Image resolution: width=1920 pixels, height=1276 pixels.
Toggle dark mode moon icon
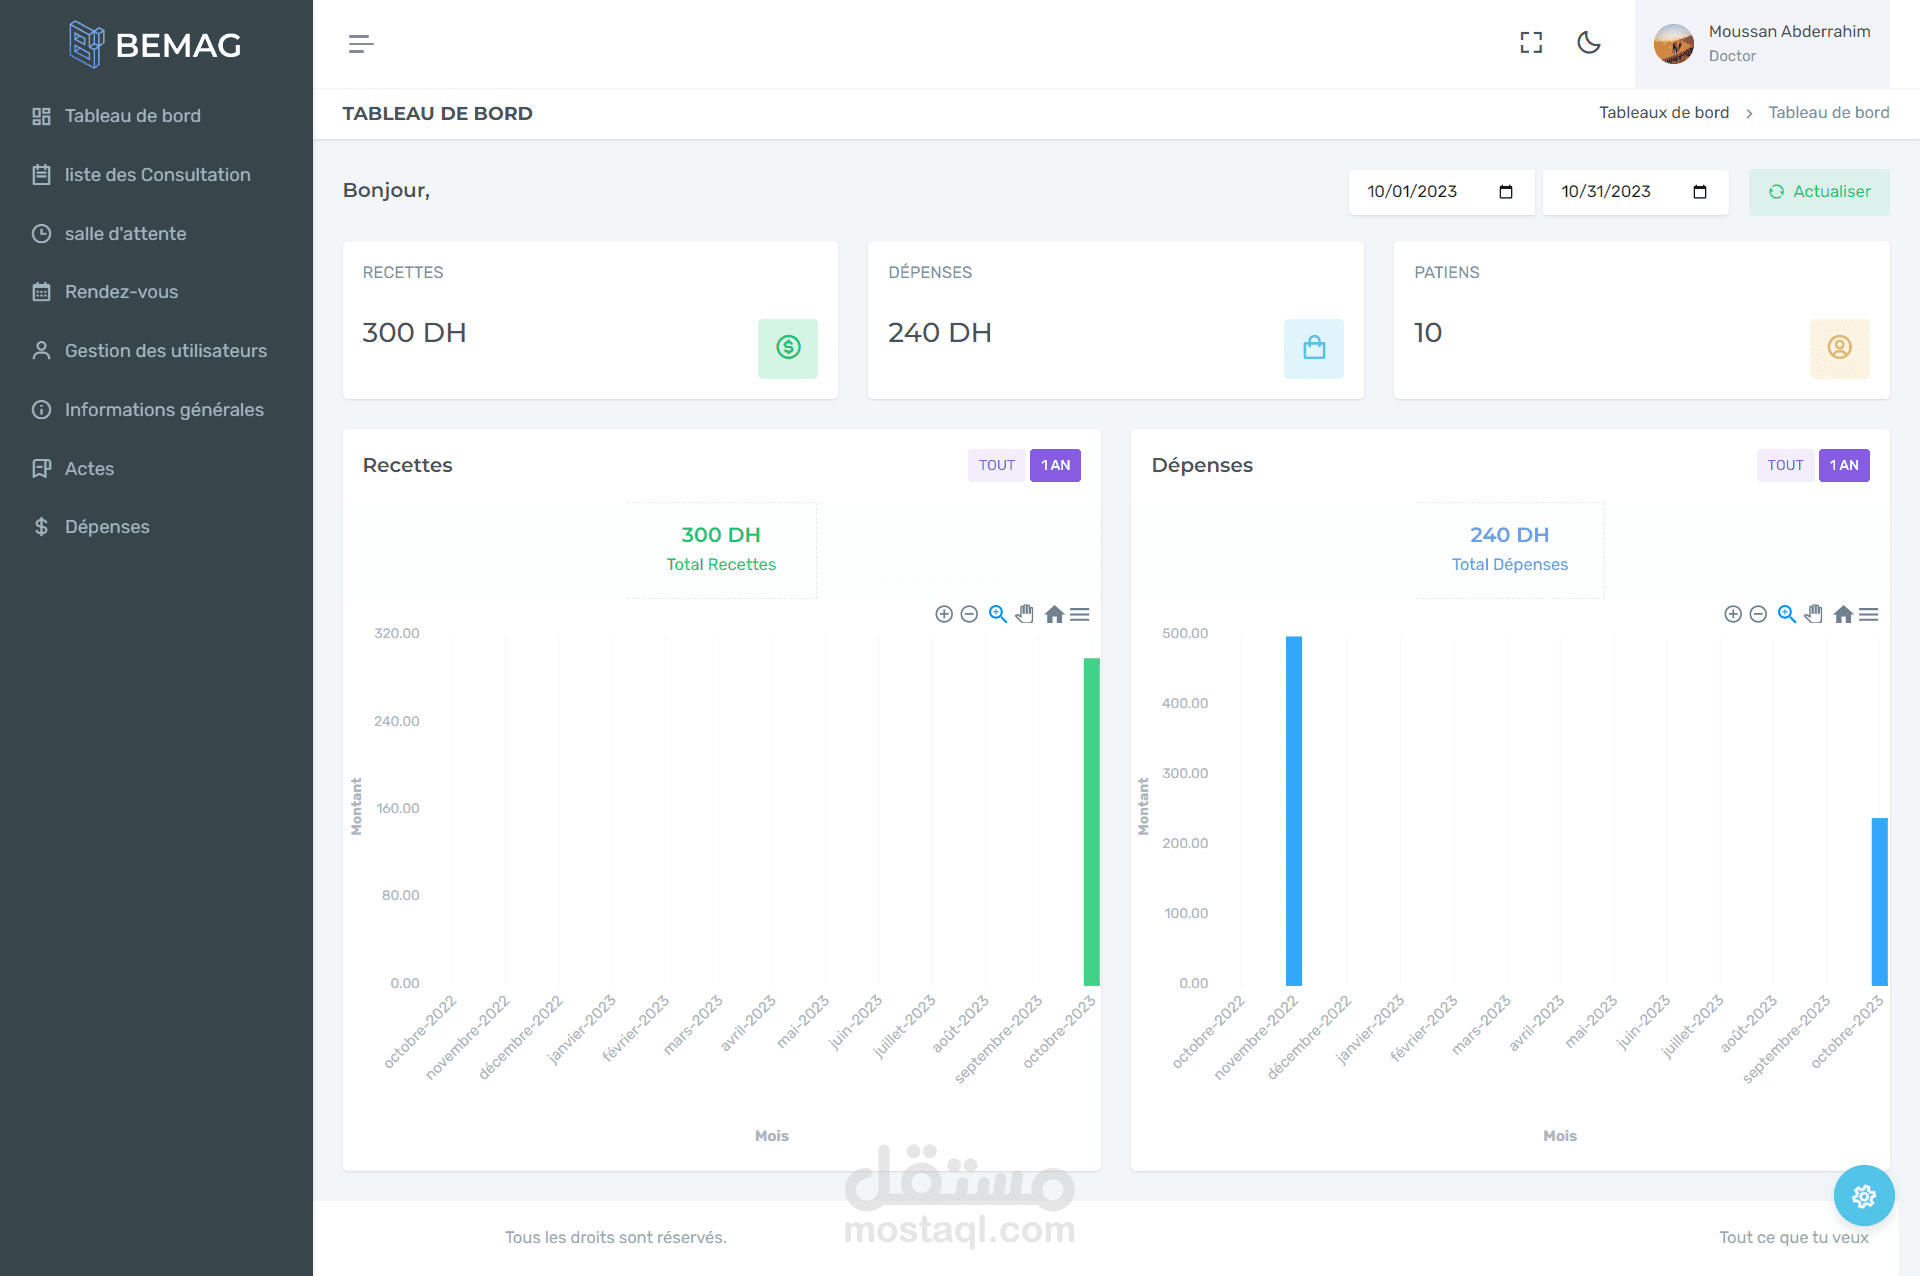[1589, 43]
